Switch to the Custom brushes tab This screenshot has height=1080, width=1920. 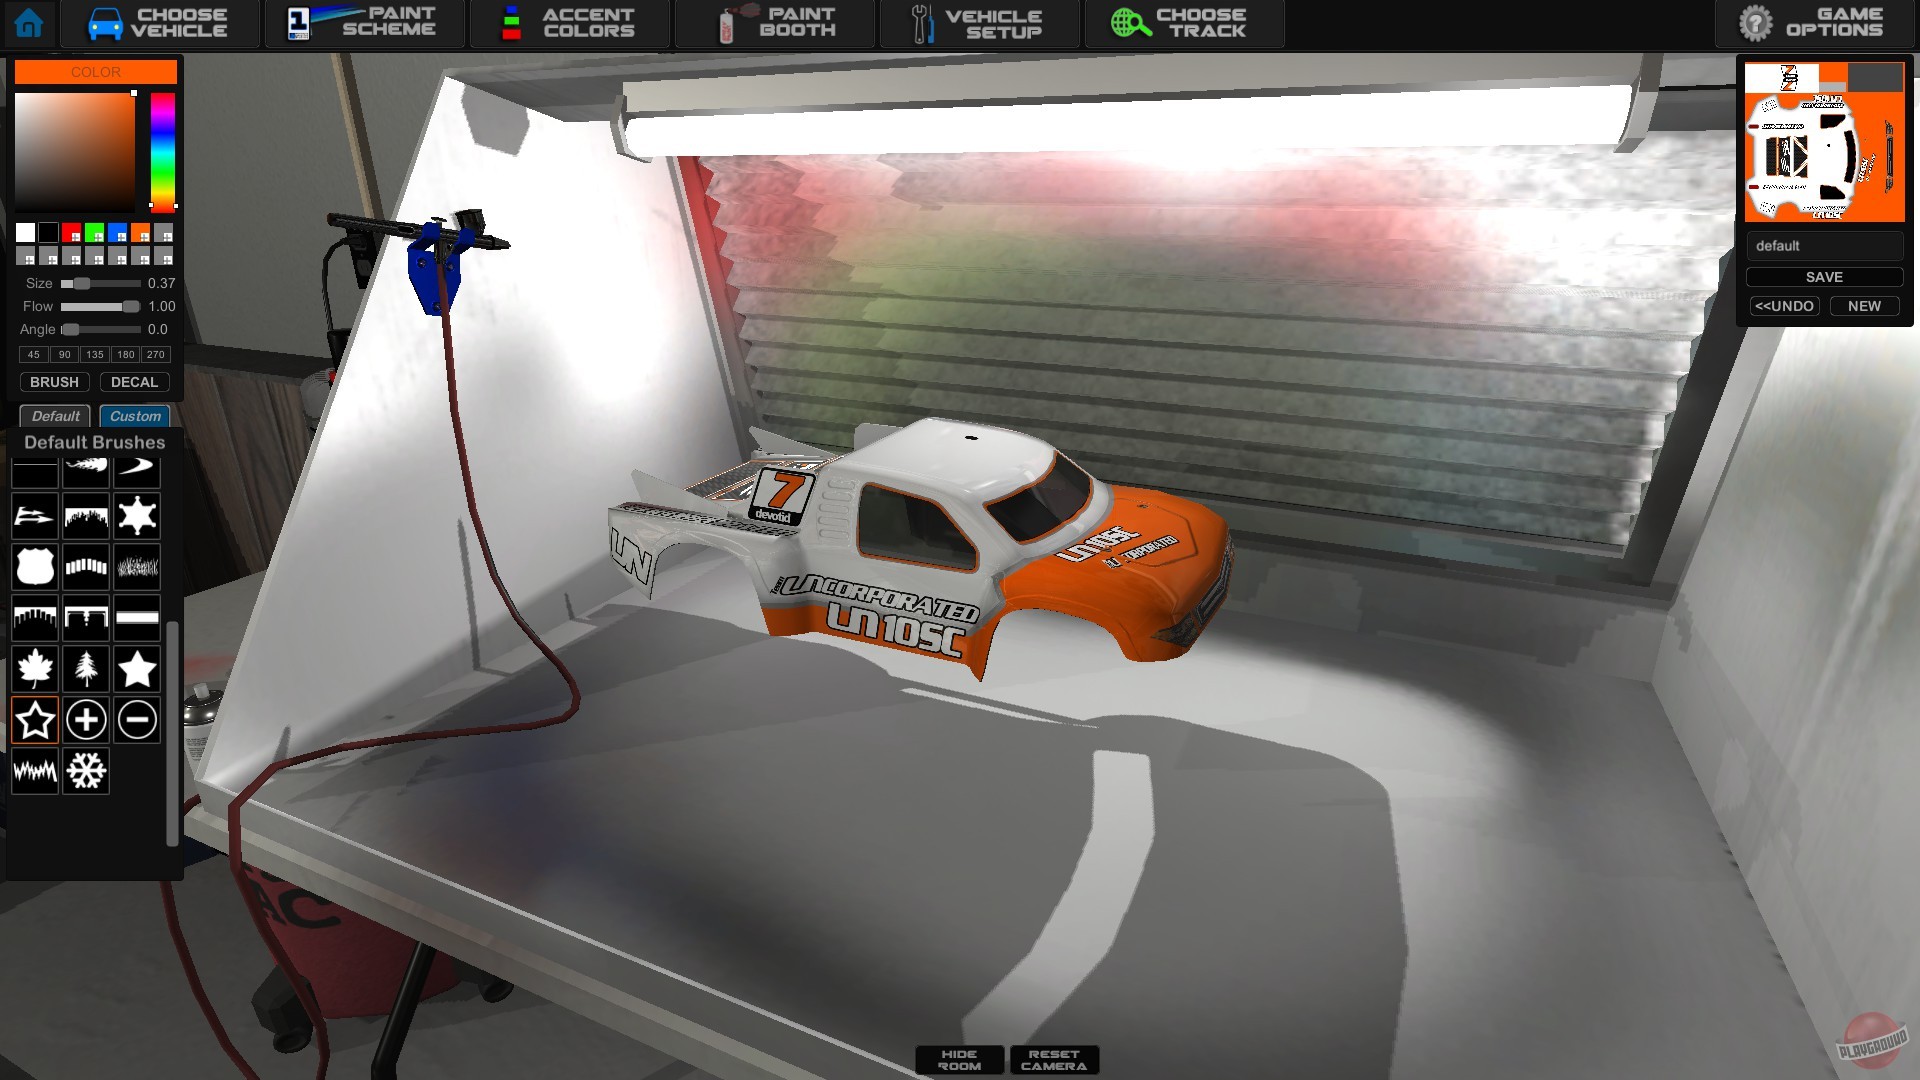coord(134,416)
